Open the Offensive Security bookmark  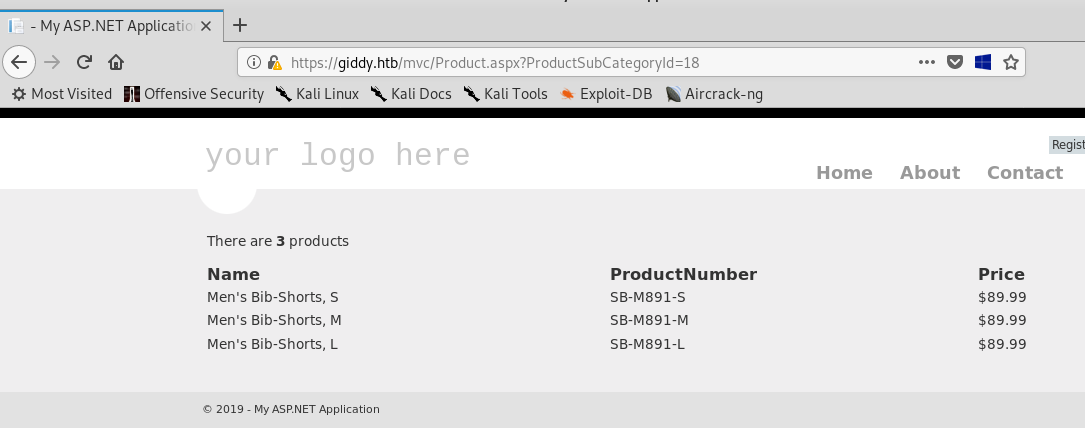pos(194,94)
